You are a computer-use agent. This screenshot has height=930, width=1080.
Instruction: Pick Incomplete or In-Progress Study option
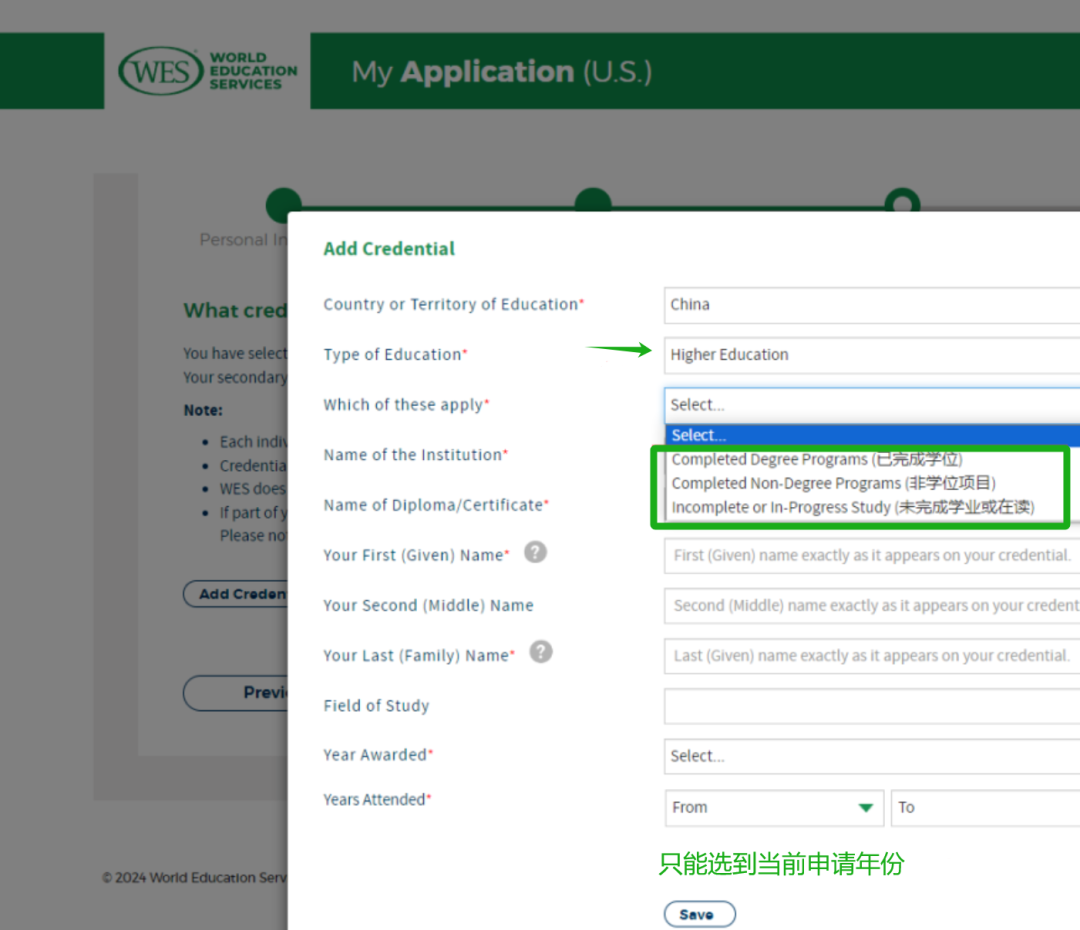[x=852, y=508]
